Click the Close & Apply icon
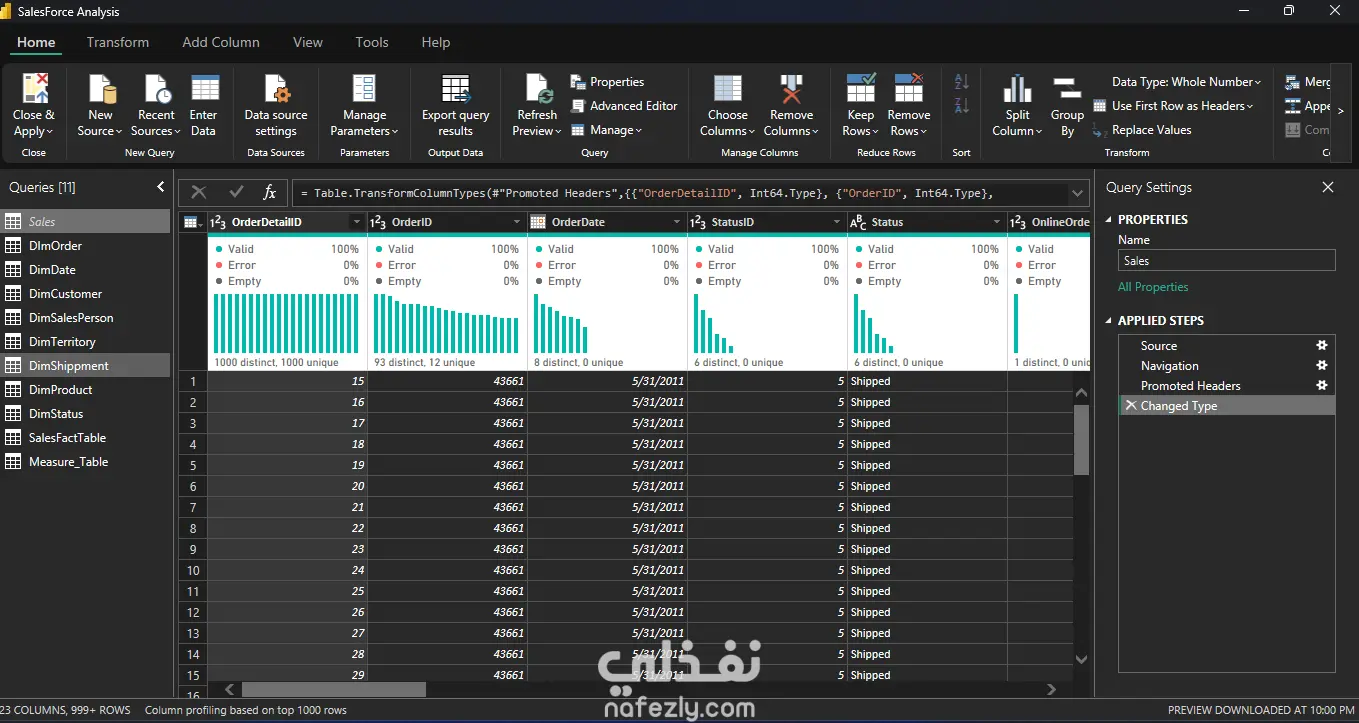The width and height of the screenshot is (1359, 723). pos(35,89)
